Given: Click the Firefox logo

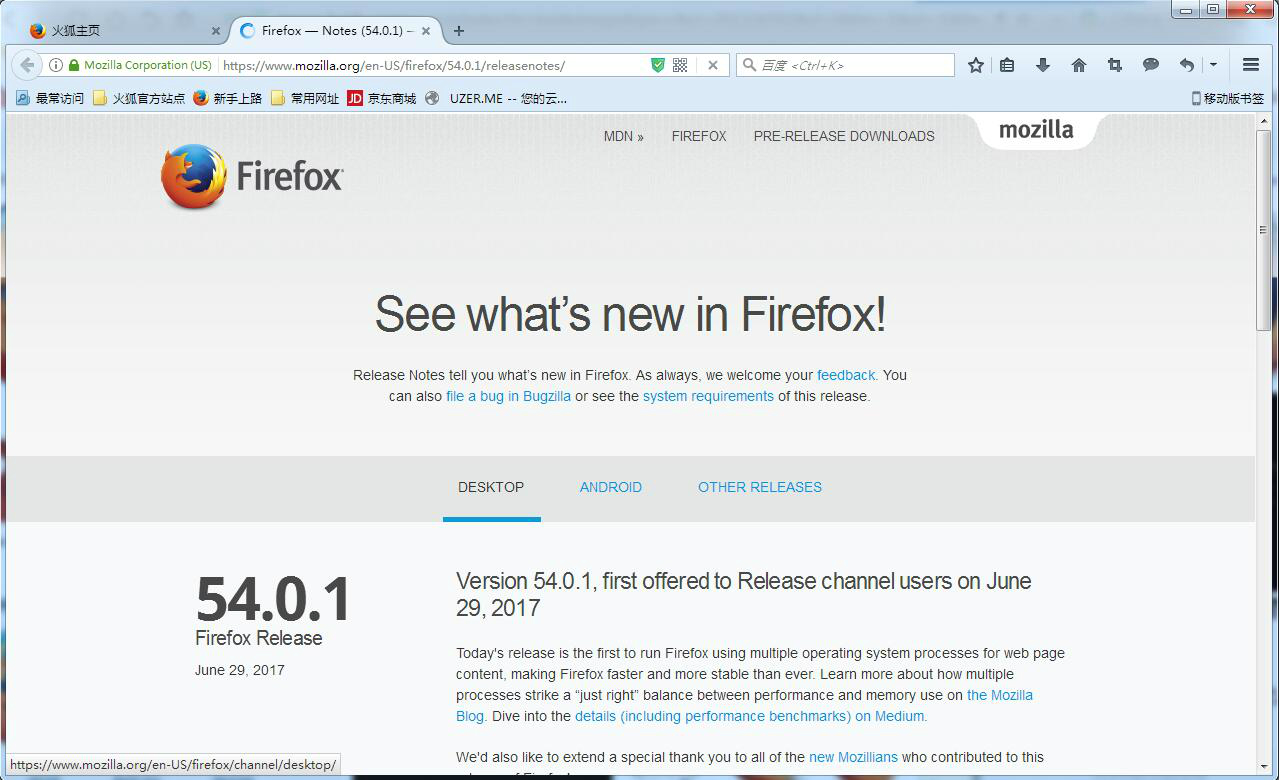Looking at the screenshot, I should 252,177.
